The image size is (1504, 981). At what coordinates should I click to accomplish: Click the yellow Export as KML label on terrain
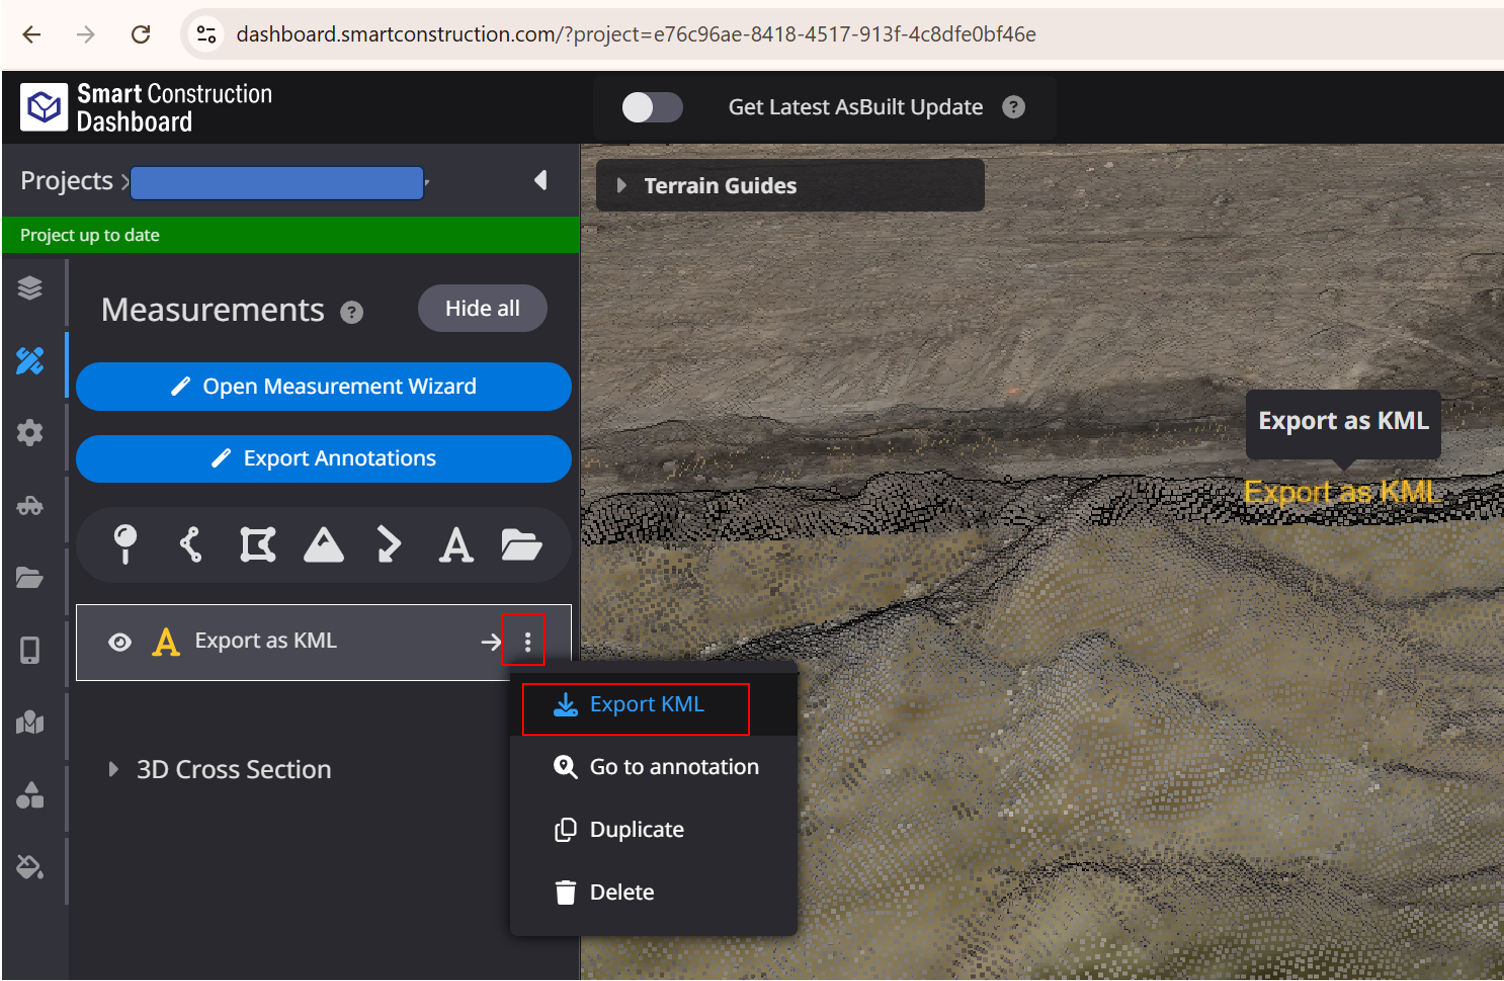[1341, 492]
